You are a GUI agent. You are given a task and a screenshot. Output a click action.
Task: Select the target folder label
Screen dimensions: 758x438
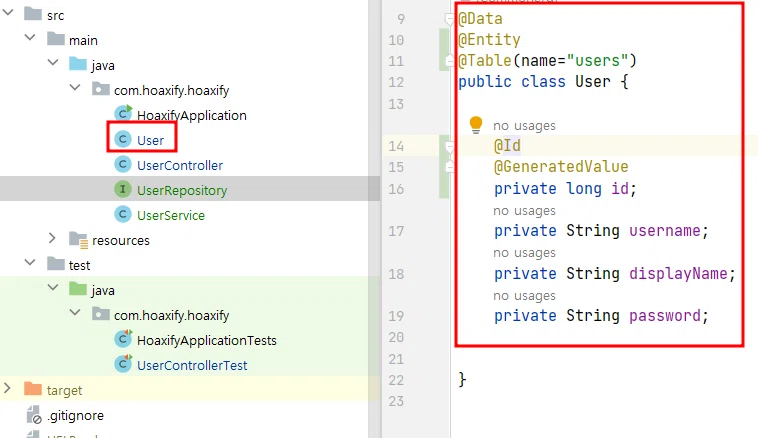click(x=64, y=391)
